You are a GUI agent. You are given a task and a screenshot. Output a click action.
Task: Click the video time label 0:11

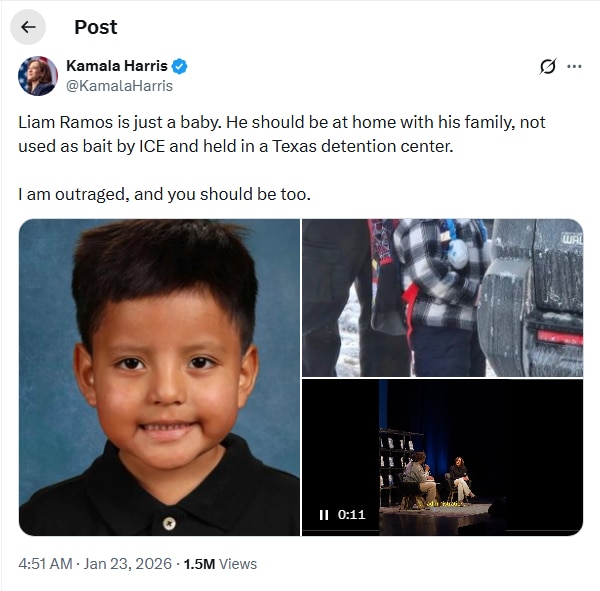[351, 515]
